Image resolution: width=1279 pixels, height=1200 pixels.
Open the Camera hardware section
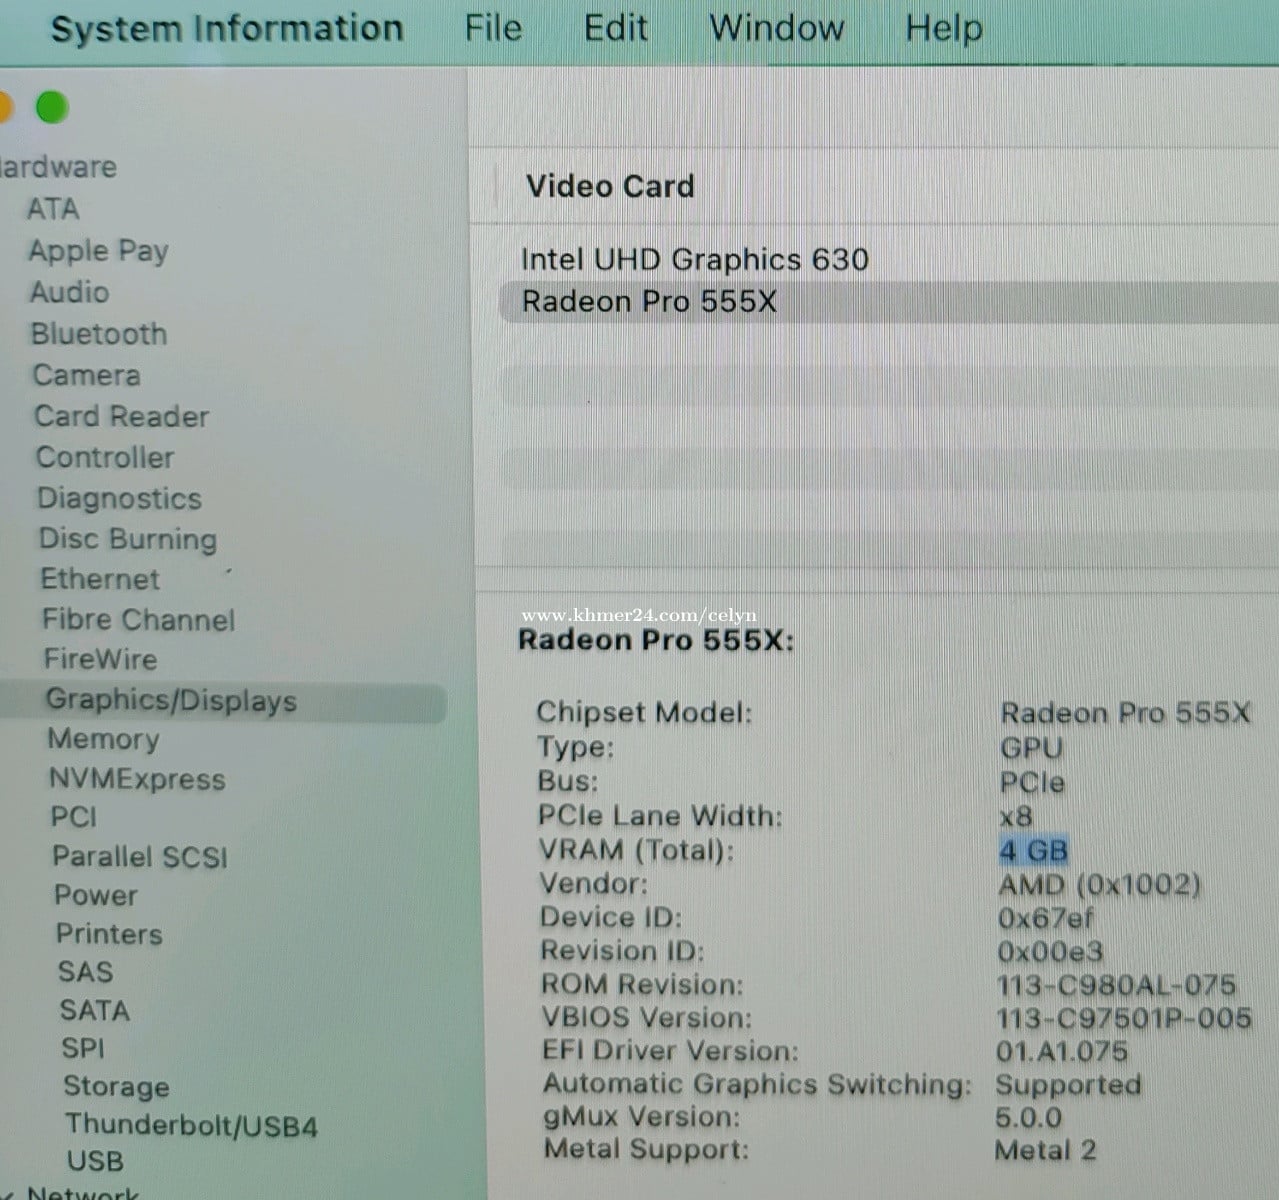pos(86,376)
